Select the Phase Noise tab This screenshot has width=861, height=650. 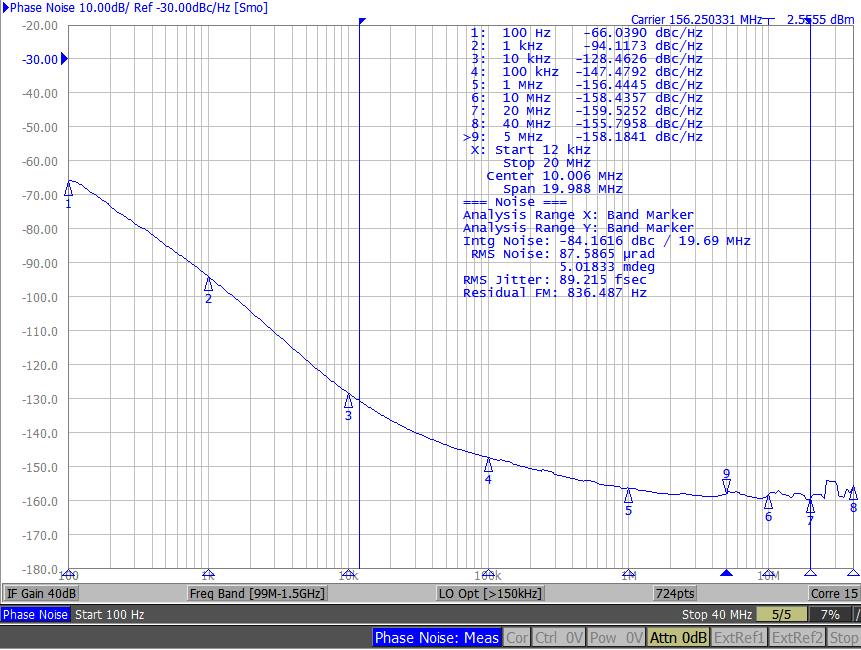pos(34,614)
